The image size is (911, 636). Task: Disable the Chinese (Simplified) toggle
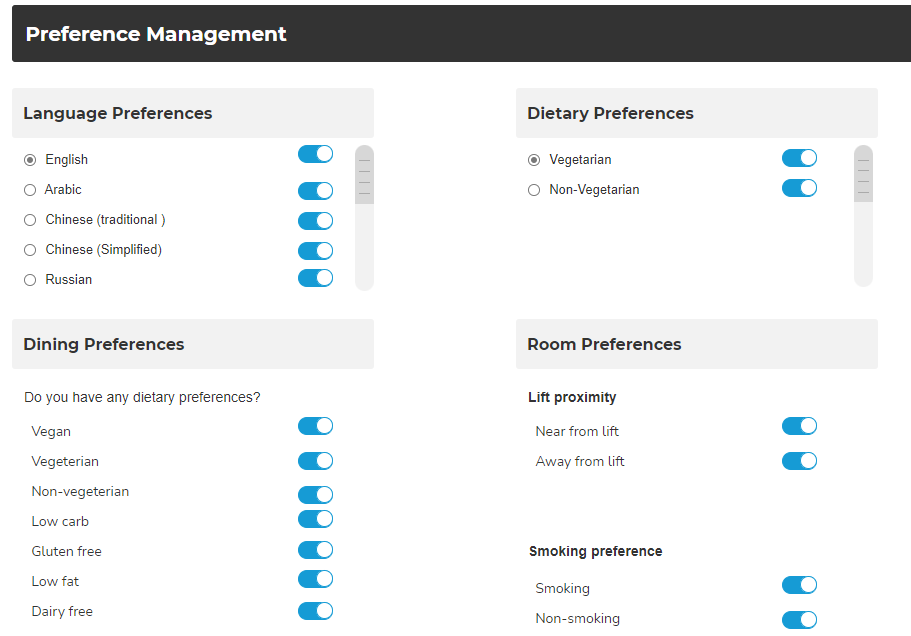tap(315, 251)
